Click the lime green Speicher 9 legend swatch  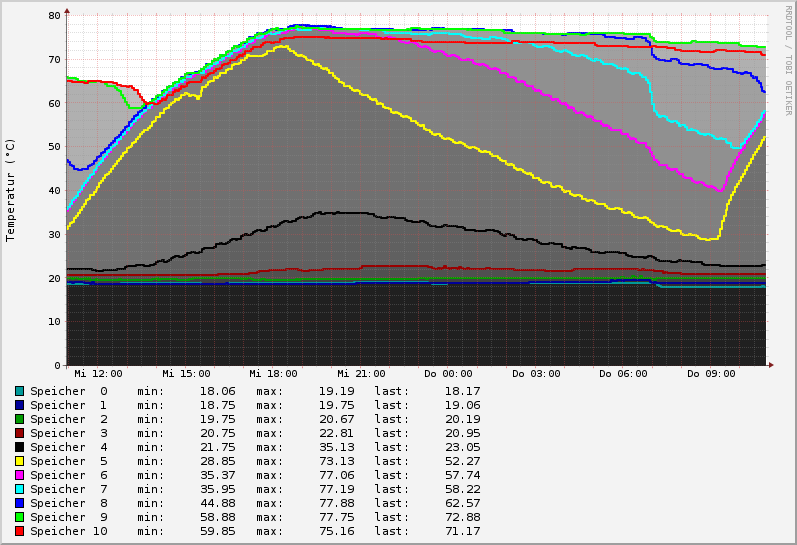[x=19, y=517]
